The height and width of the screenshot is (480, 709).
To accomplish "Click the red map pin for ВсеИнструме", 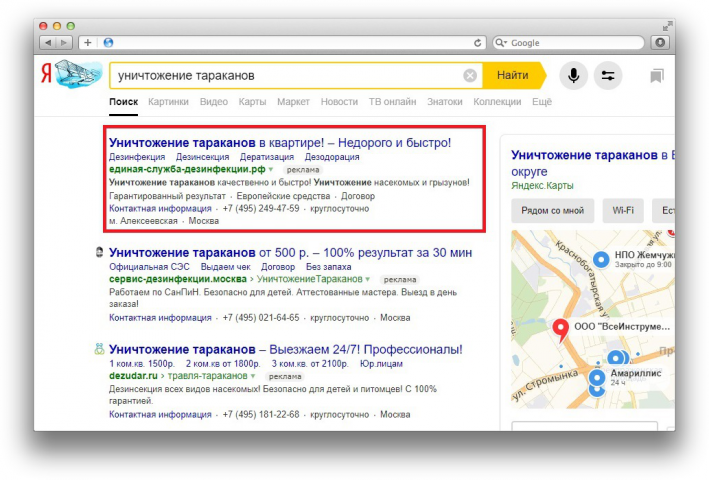I will [561, 329].
